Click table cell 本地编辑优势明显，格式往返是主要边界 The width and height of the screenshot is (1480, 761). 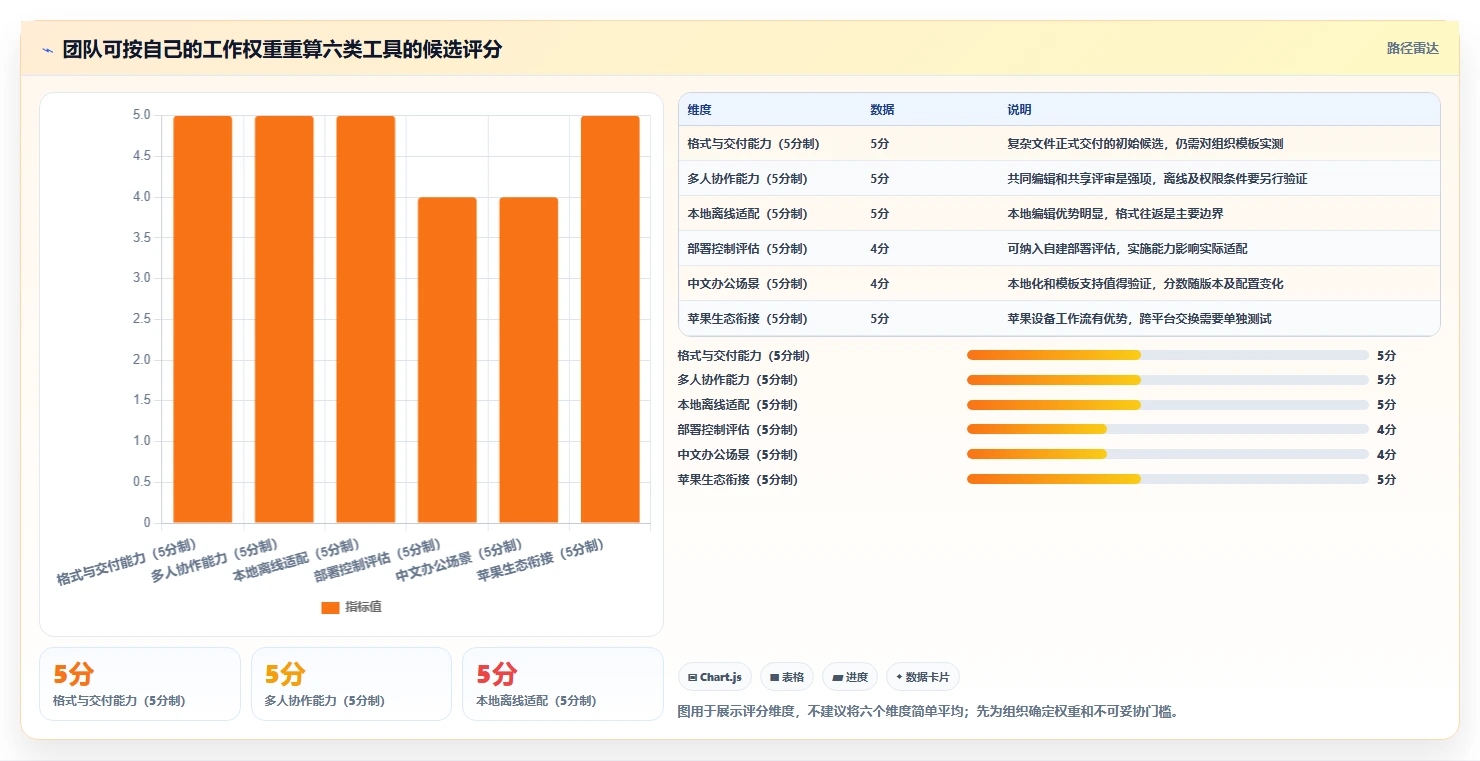click(x=1115, y=214)
